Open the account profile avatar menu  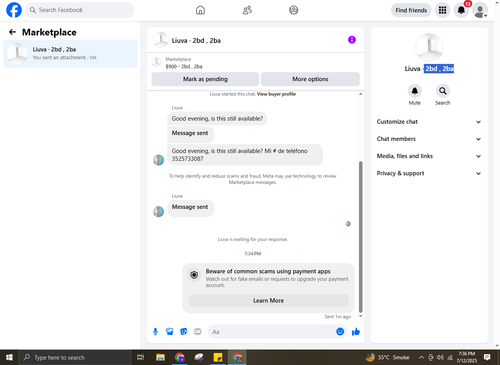tap(480, 11)
